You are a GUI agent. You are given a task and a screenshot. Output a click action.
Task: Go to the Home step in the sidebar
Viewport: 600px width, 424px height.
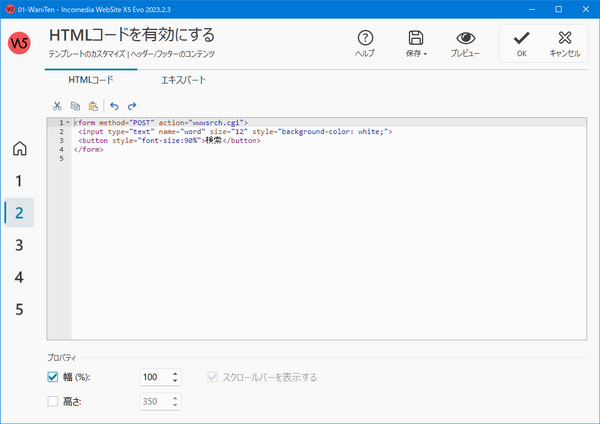20,148
